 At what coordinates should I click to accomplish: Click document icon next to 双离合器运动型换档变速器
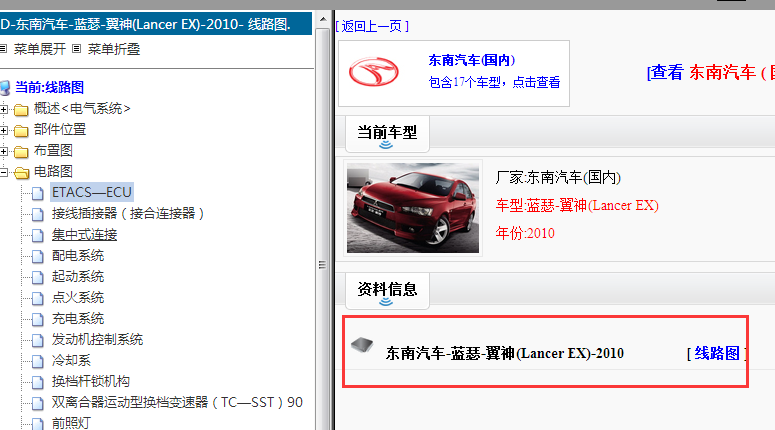click(38, 403)
